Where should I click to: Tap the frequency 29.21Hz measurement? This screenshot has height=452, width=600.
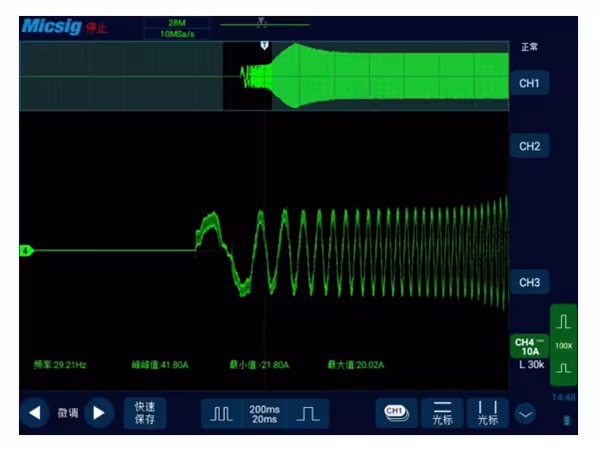coord(60,365)
